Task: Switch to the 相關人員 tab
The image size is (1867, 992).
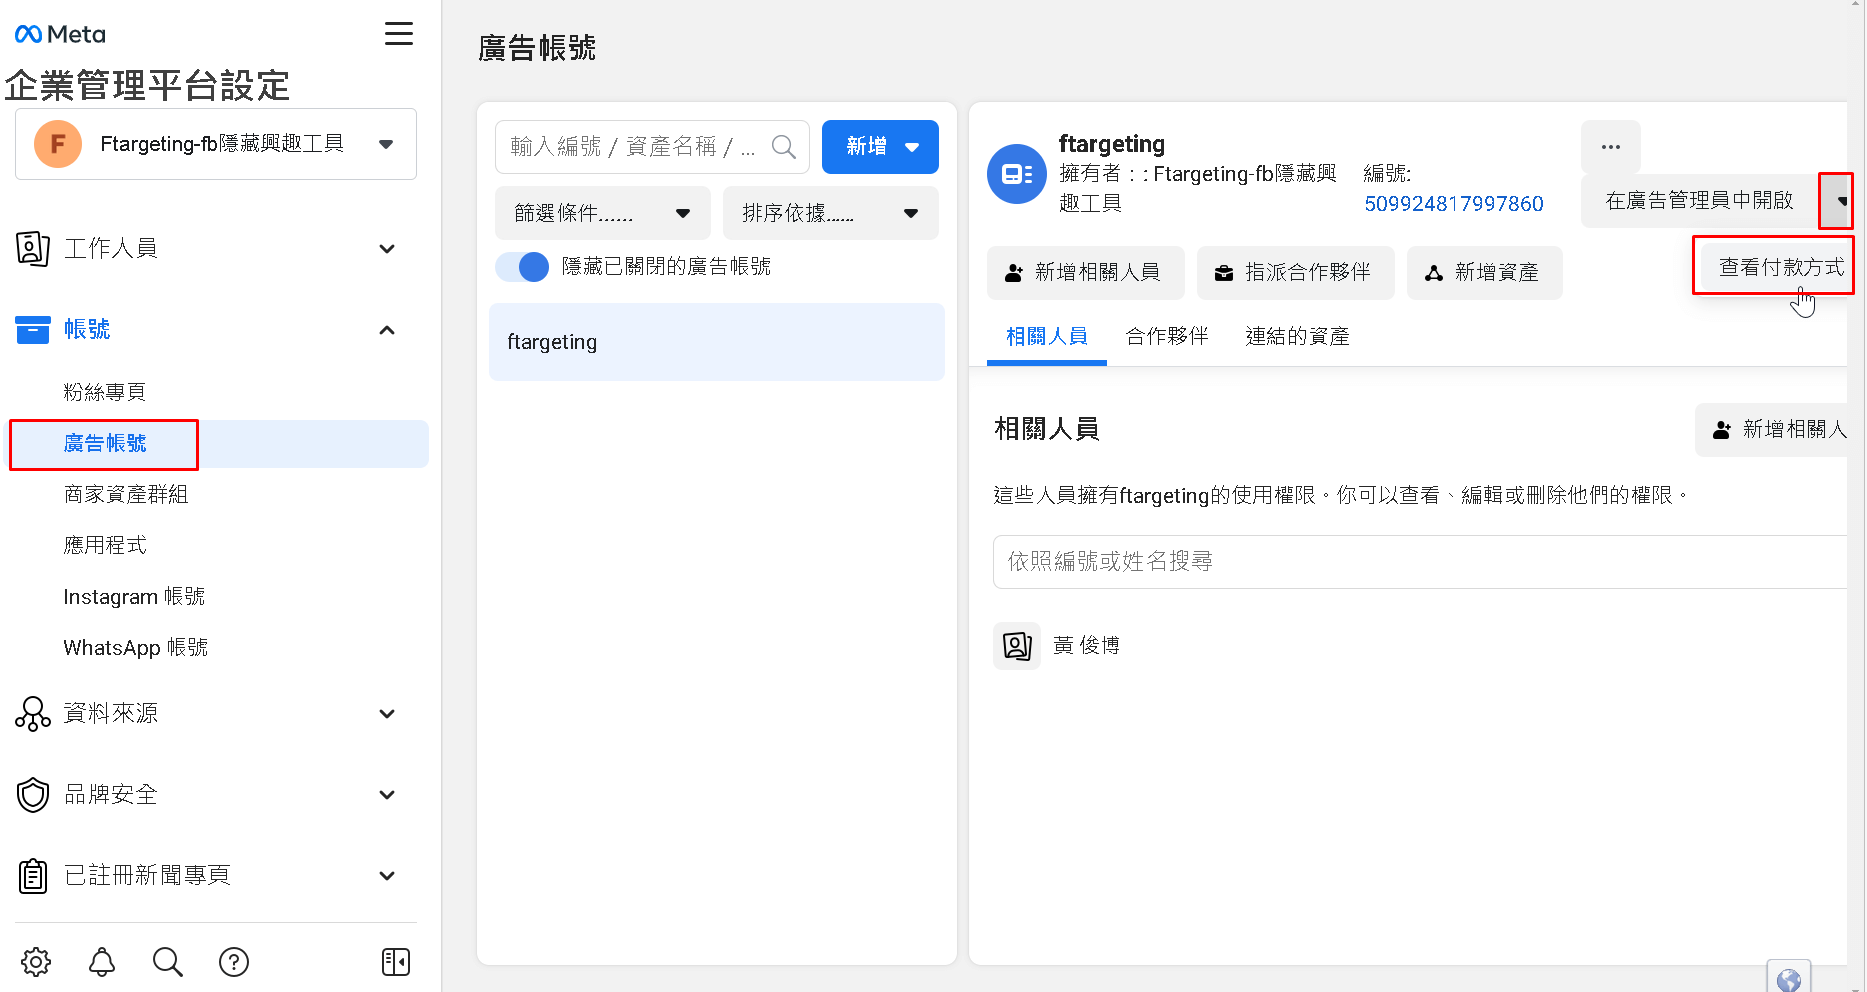Action: [1047, 337]
